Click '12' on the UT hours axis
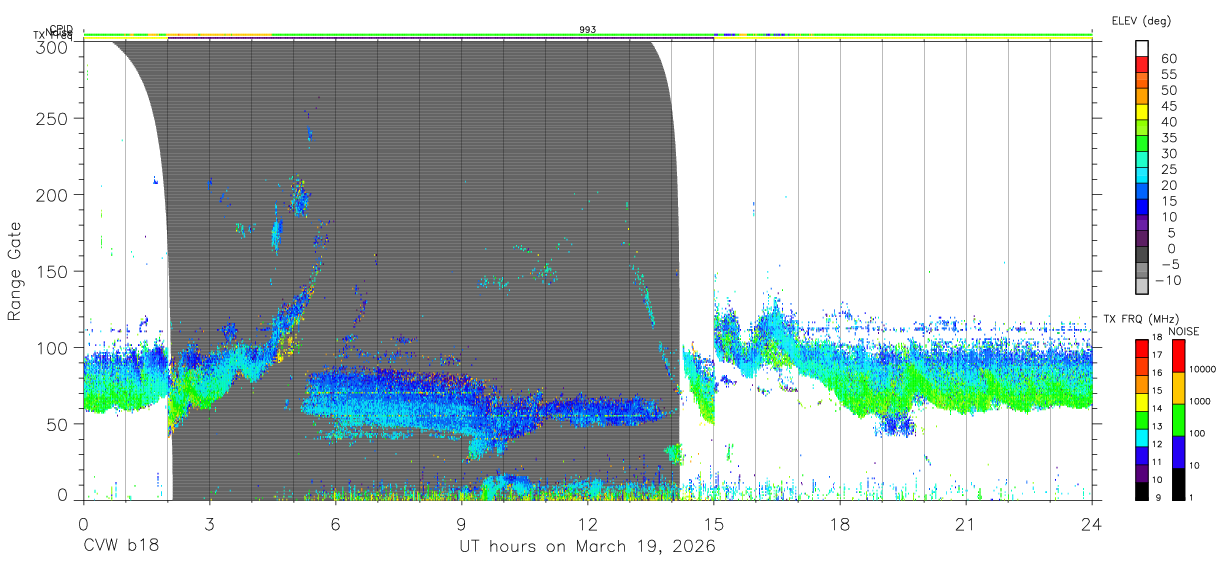The width and height of the screenshot is (1228, 567). click(588, 524)
